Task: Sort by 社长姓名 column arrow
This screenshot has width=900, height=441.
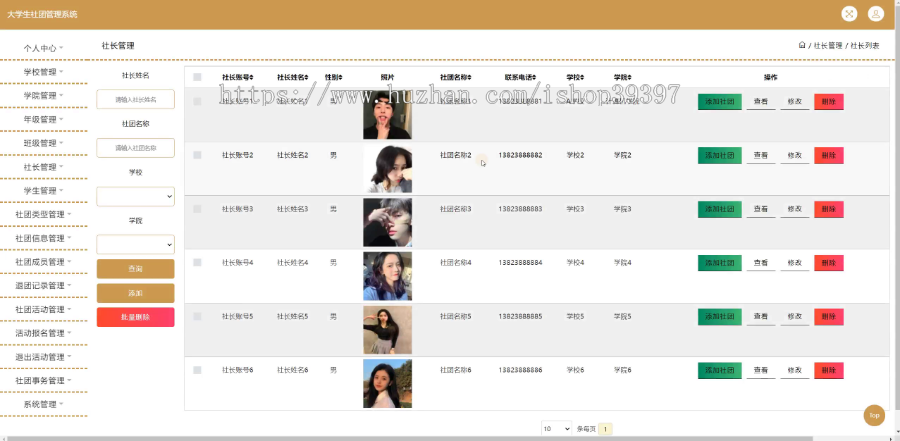Action: click(x=307, y=78)
